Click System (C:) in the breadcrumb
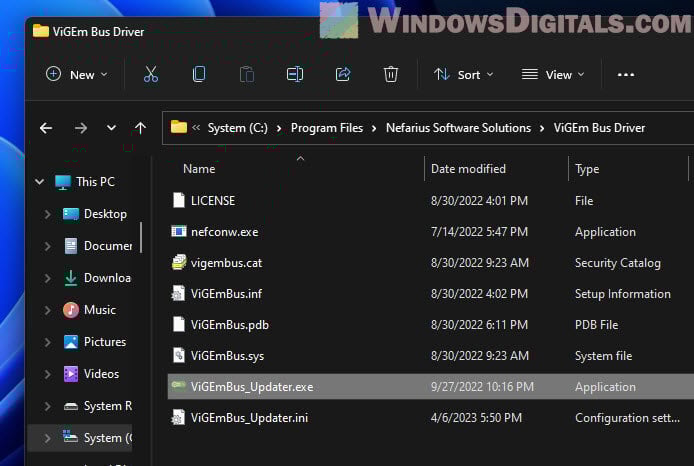Screen dimensions: 694x466 [238, 128]
